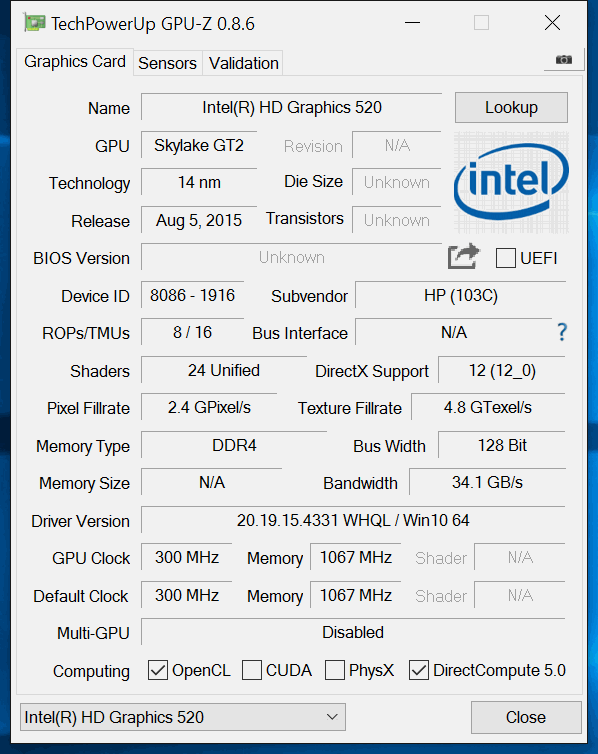Click the GPU-Z title bar app icon
The image size is (598, 754).
tap(34, 23)
